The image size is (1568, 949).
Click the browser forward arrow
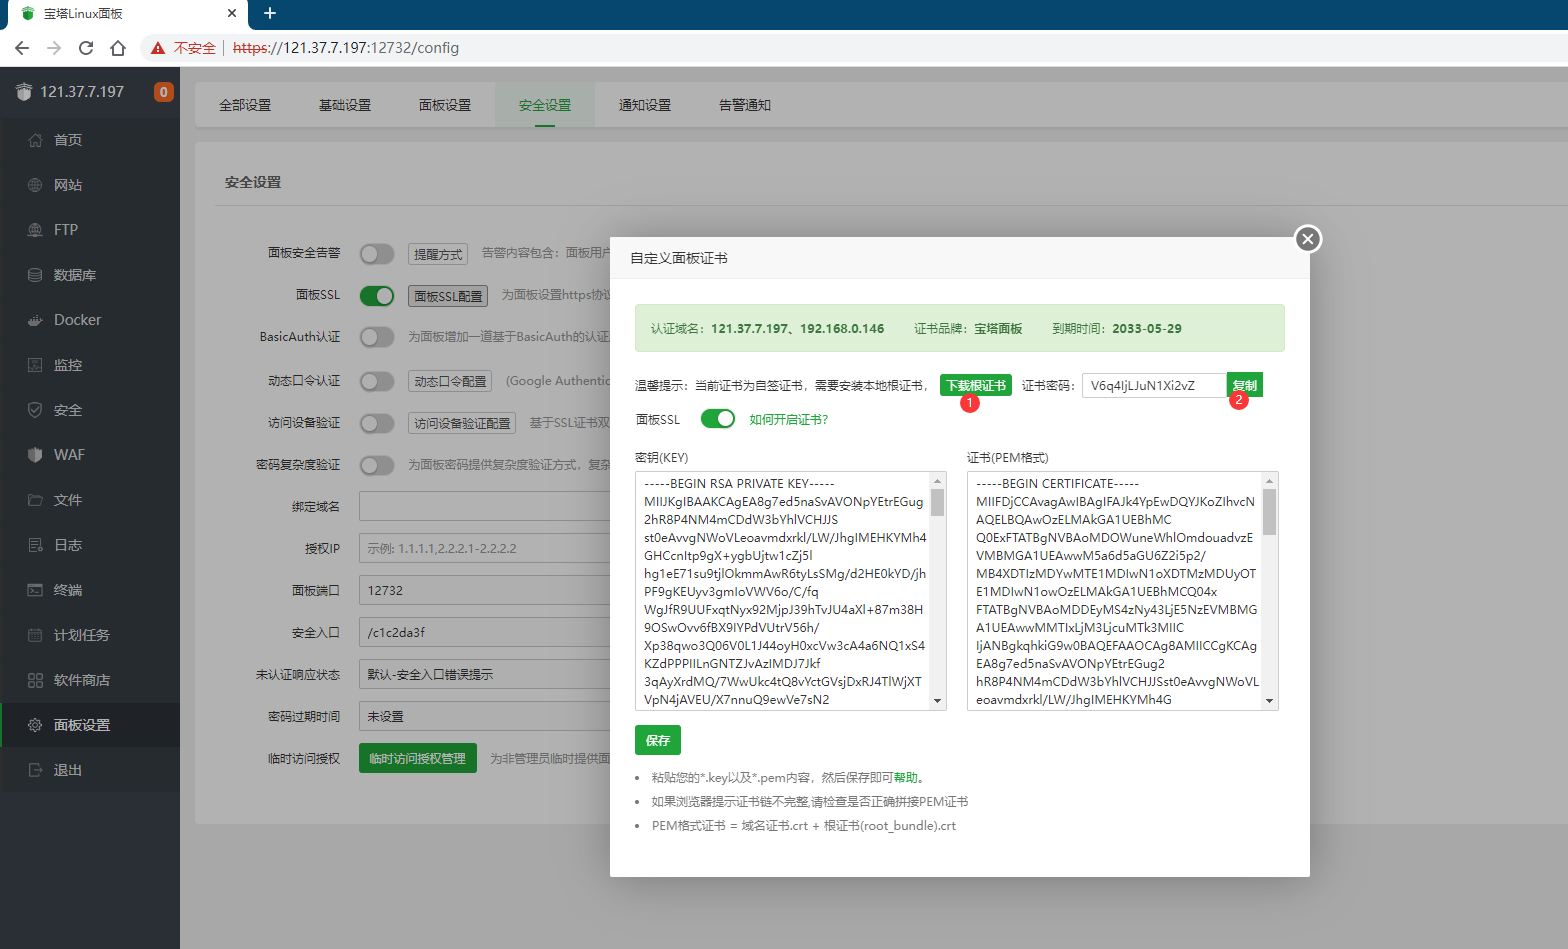54,48
